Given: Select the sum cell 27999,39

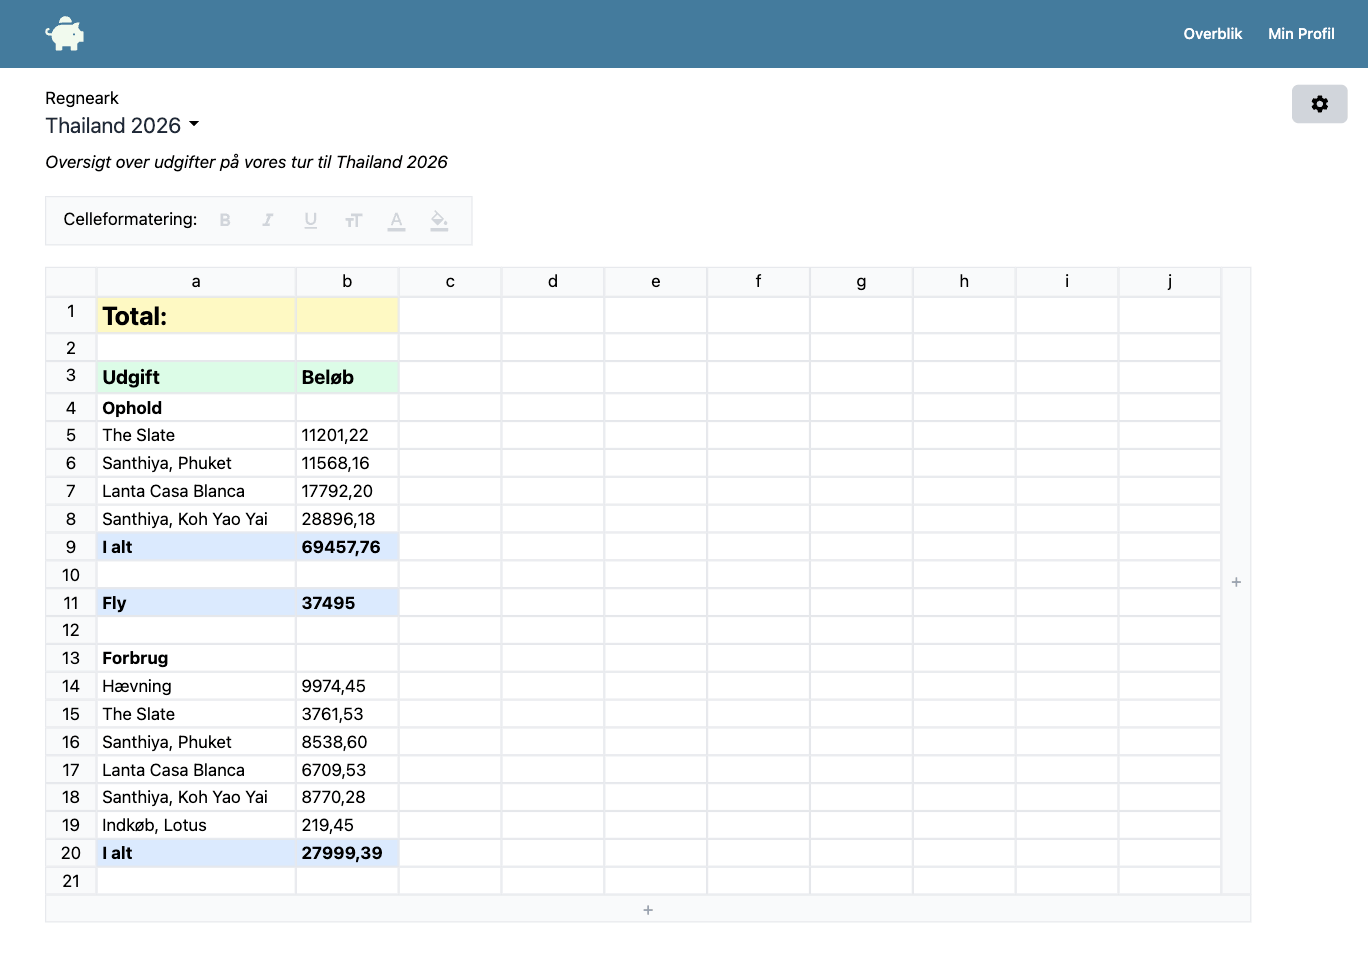Looking at the screenshot, I should [x=347, y=853].
